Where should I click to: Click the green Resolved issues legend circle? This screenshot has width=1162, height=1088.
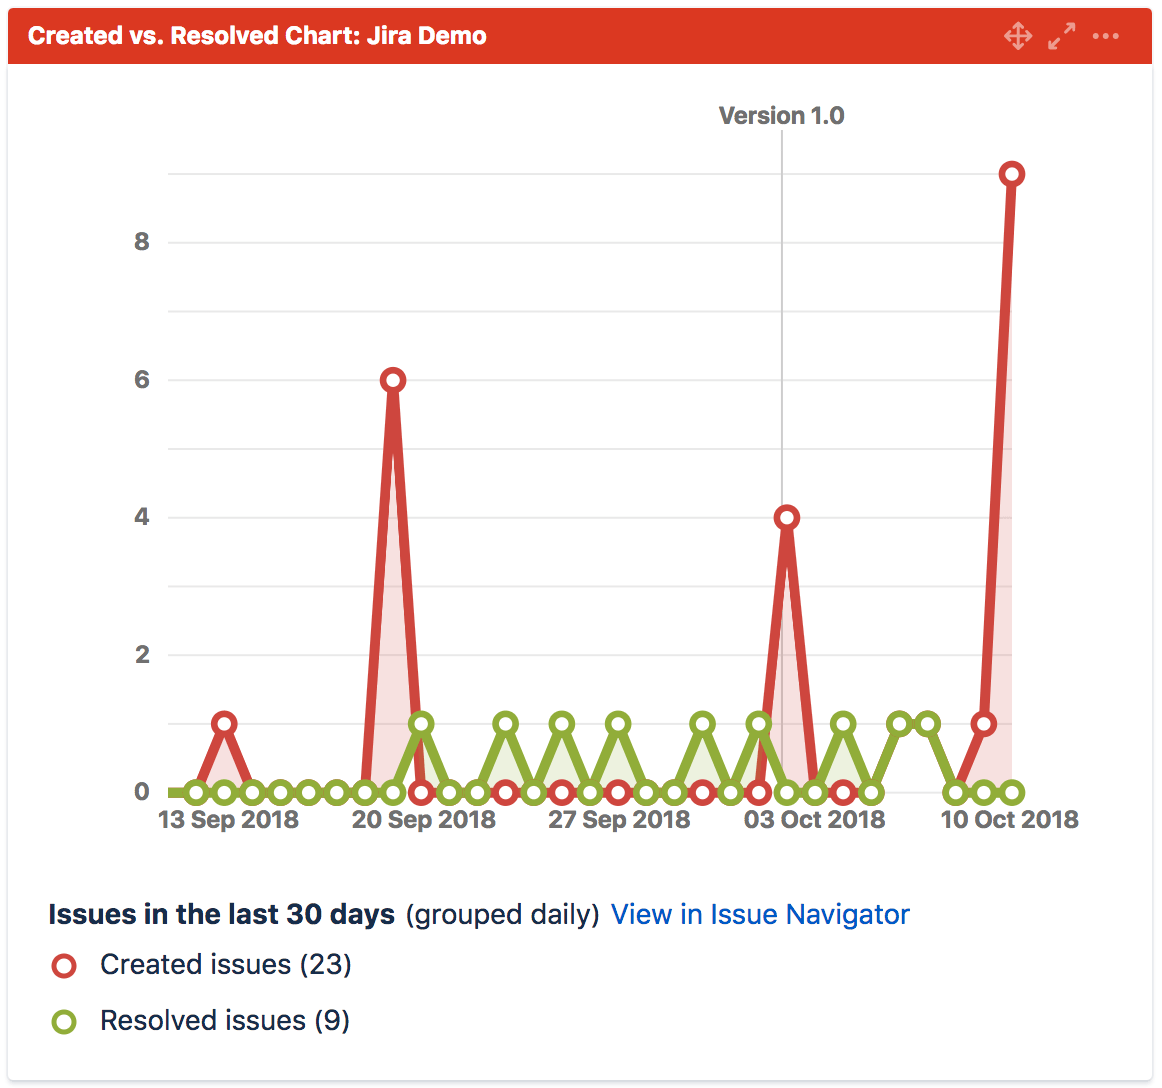pyautogui.click(x=64, y=1021)
